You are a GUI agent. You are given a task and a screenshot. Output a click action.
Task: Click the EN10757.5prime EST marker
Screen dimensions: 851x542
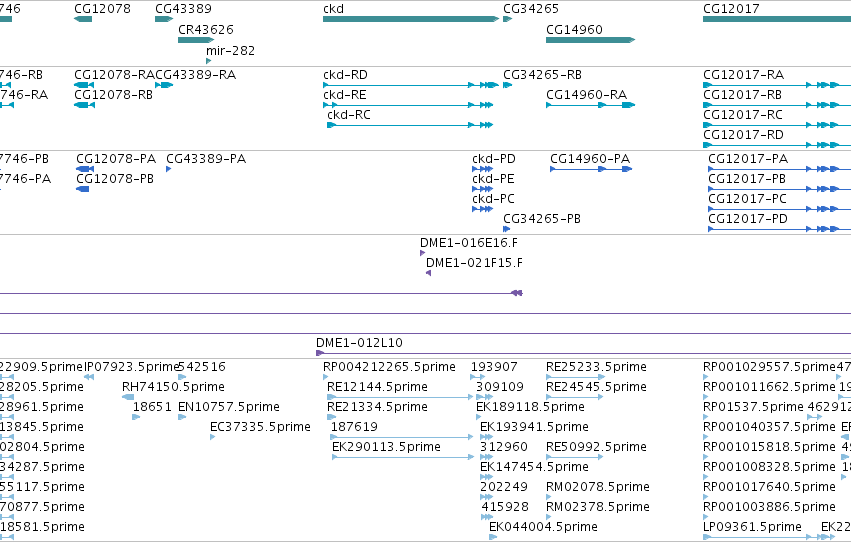click(x=182, y=417)
